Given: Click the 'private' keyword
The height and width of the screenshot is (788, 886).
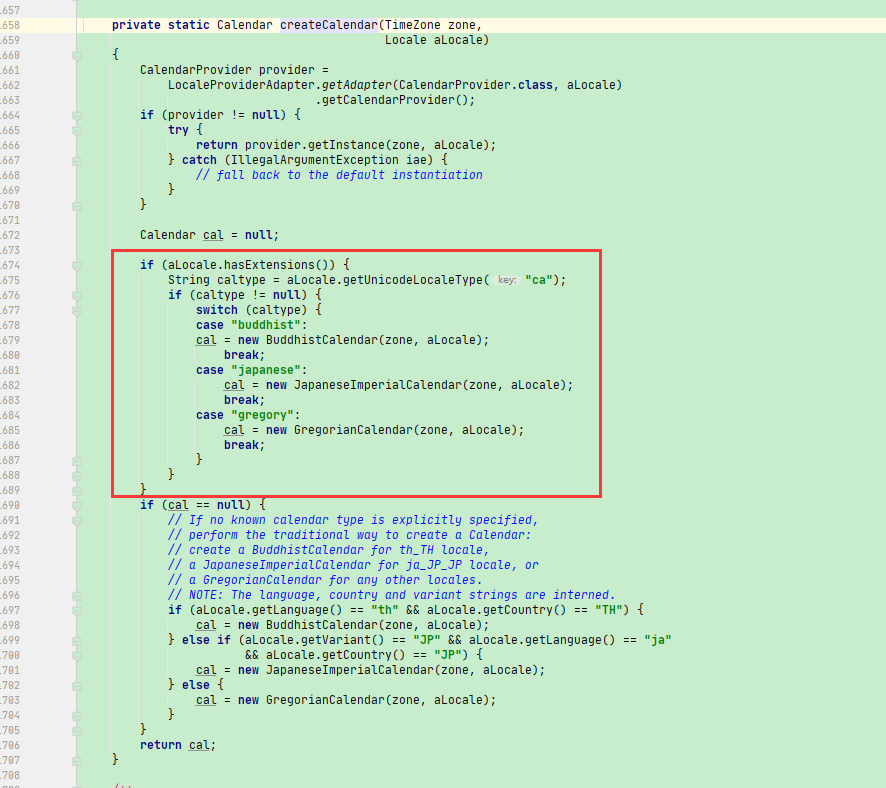Looking at the screenshot, I should (x=136, y=25).
